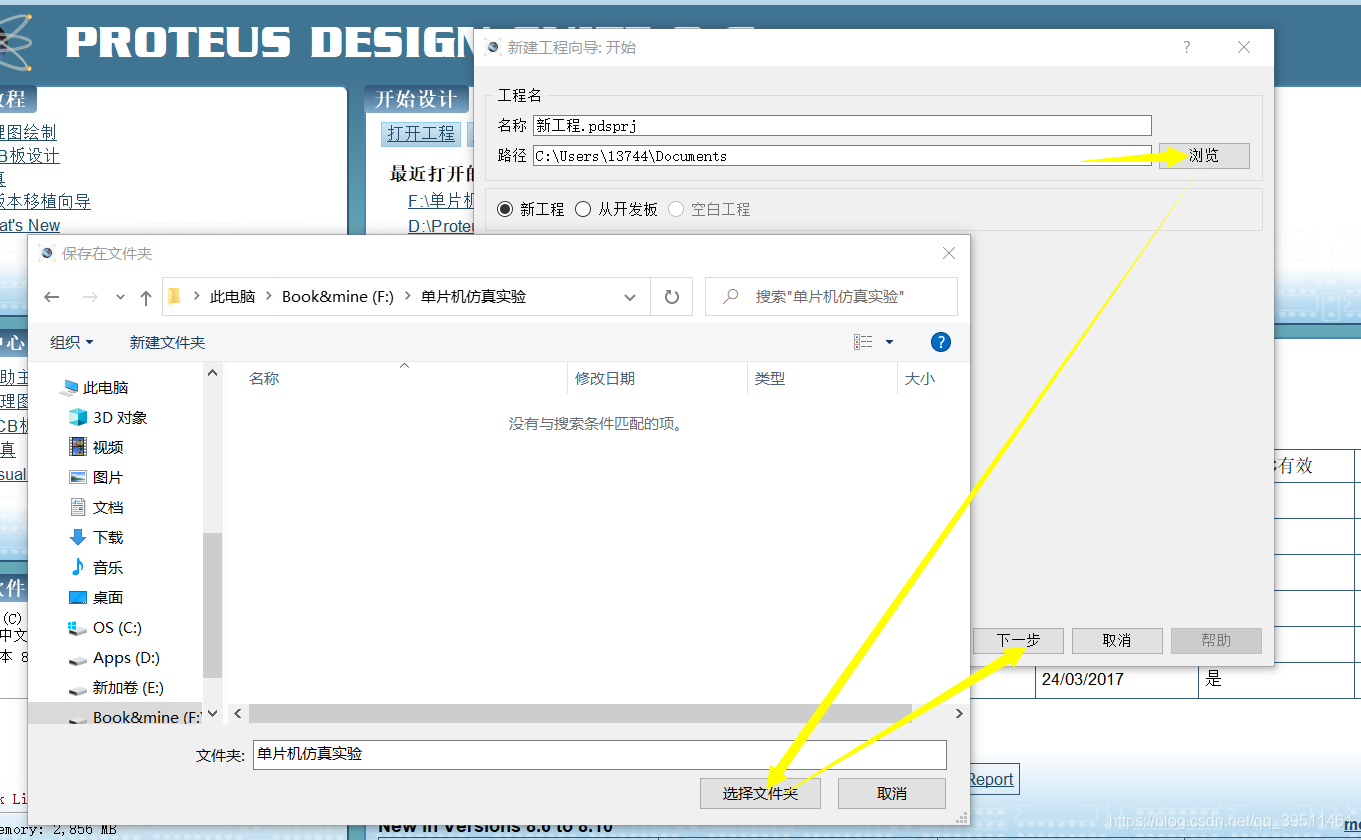This screenshot has width=1361, height=840.
Task: Open the 组织 menu
Action: (x=71, y=342)
